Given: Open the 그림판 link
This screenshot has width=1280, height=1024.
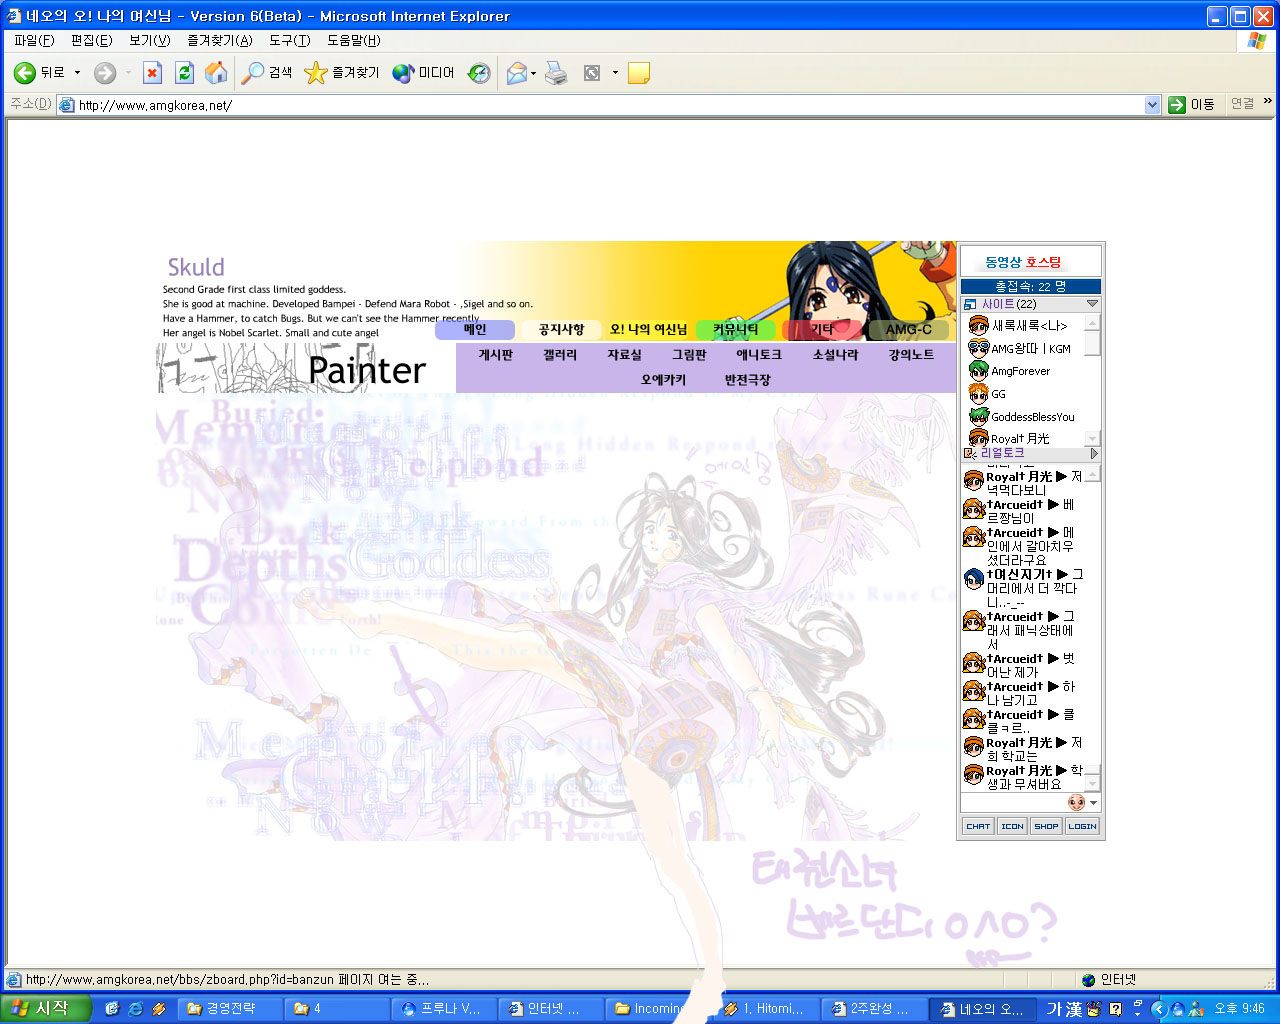Looking at the screenshot, I should 689,355.
